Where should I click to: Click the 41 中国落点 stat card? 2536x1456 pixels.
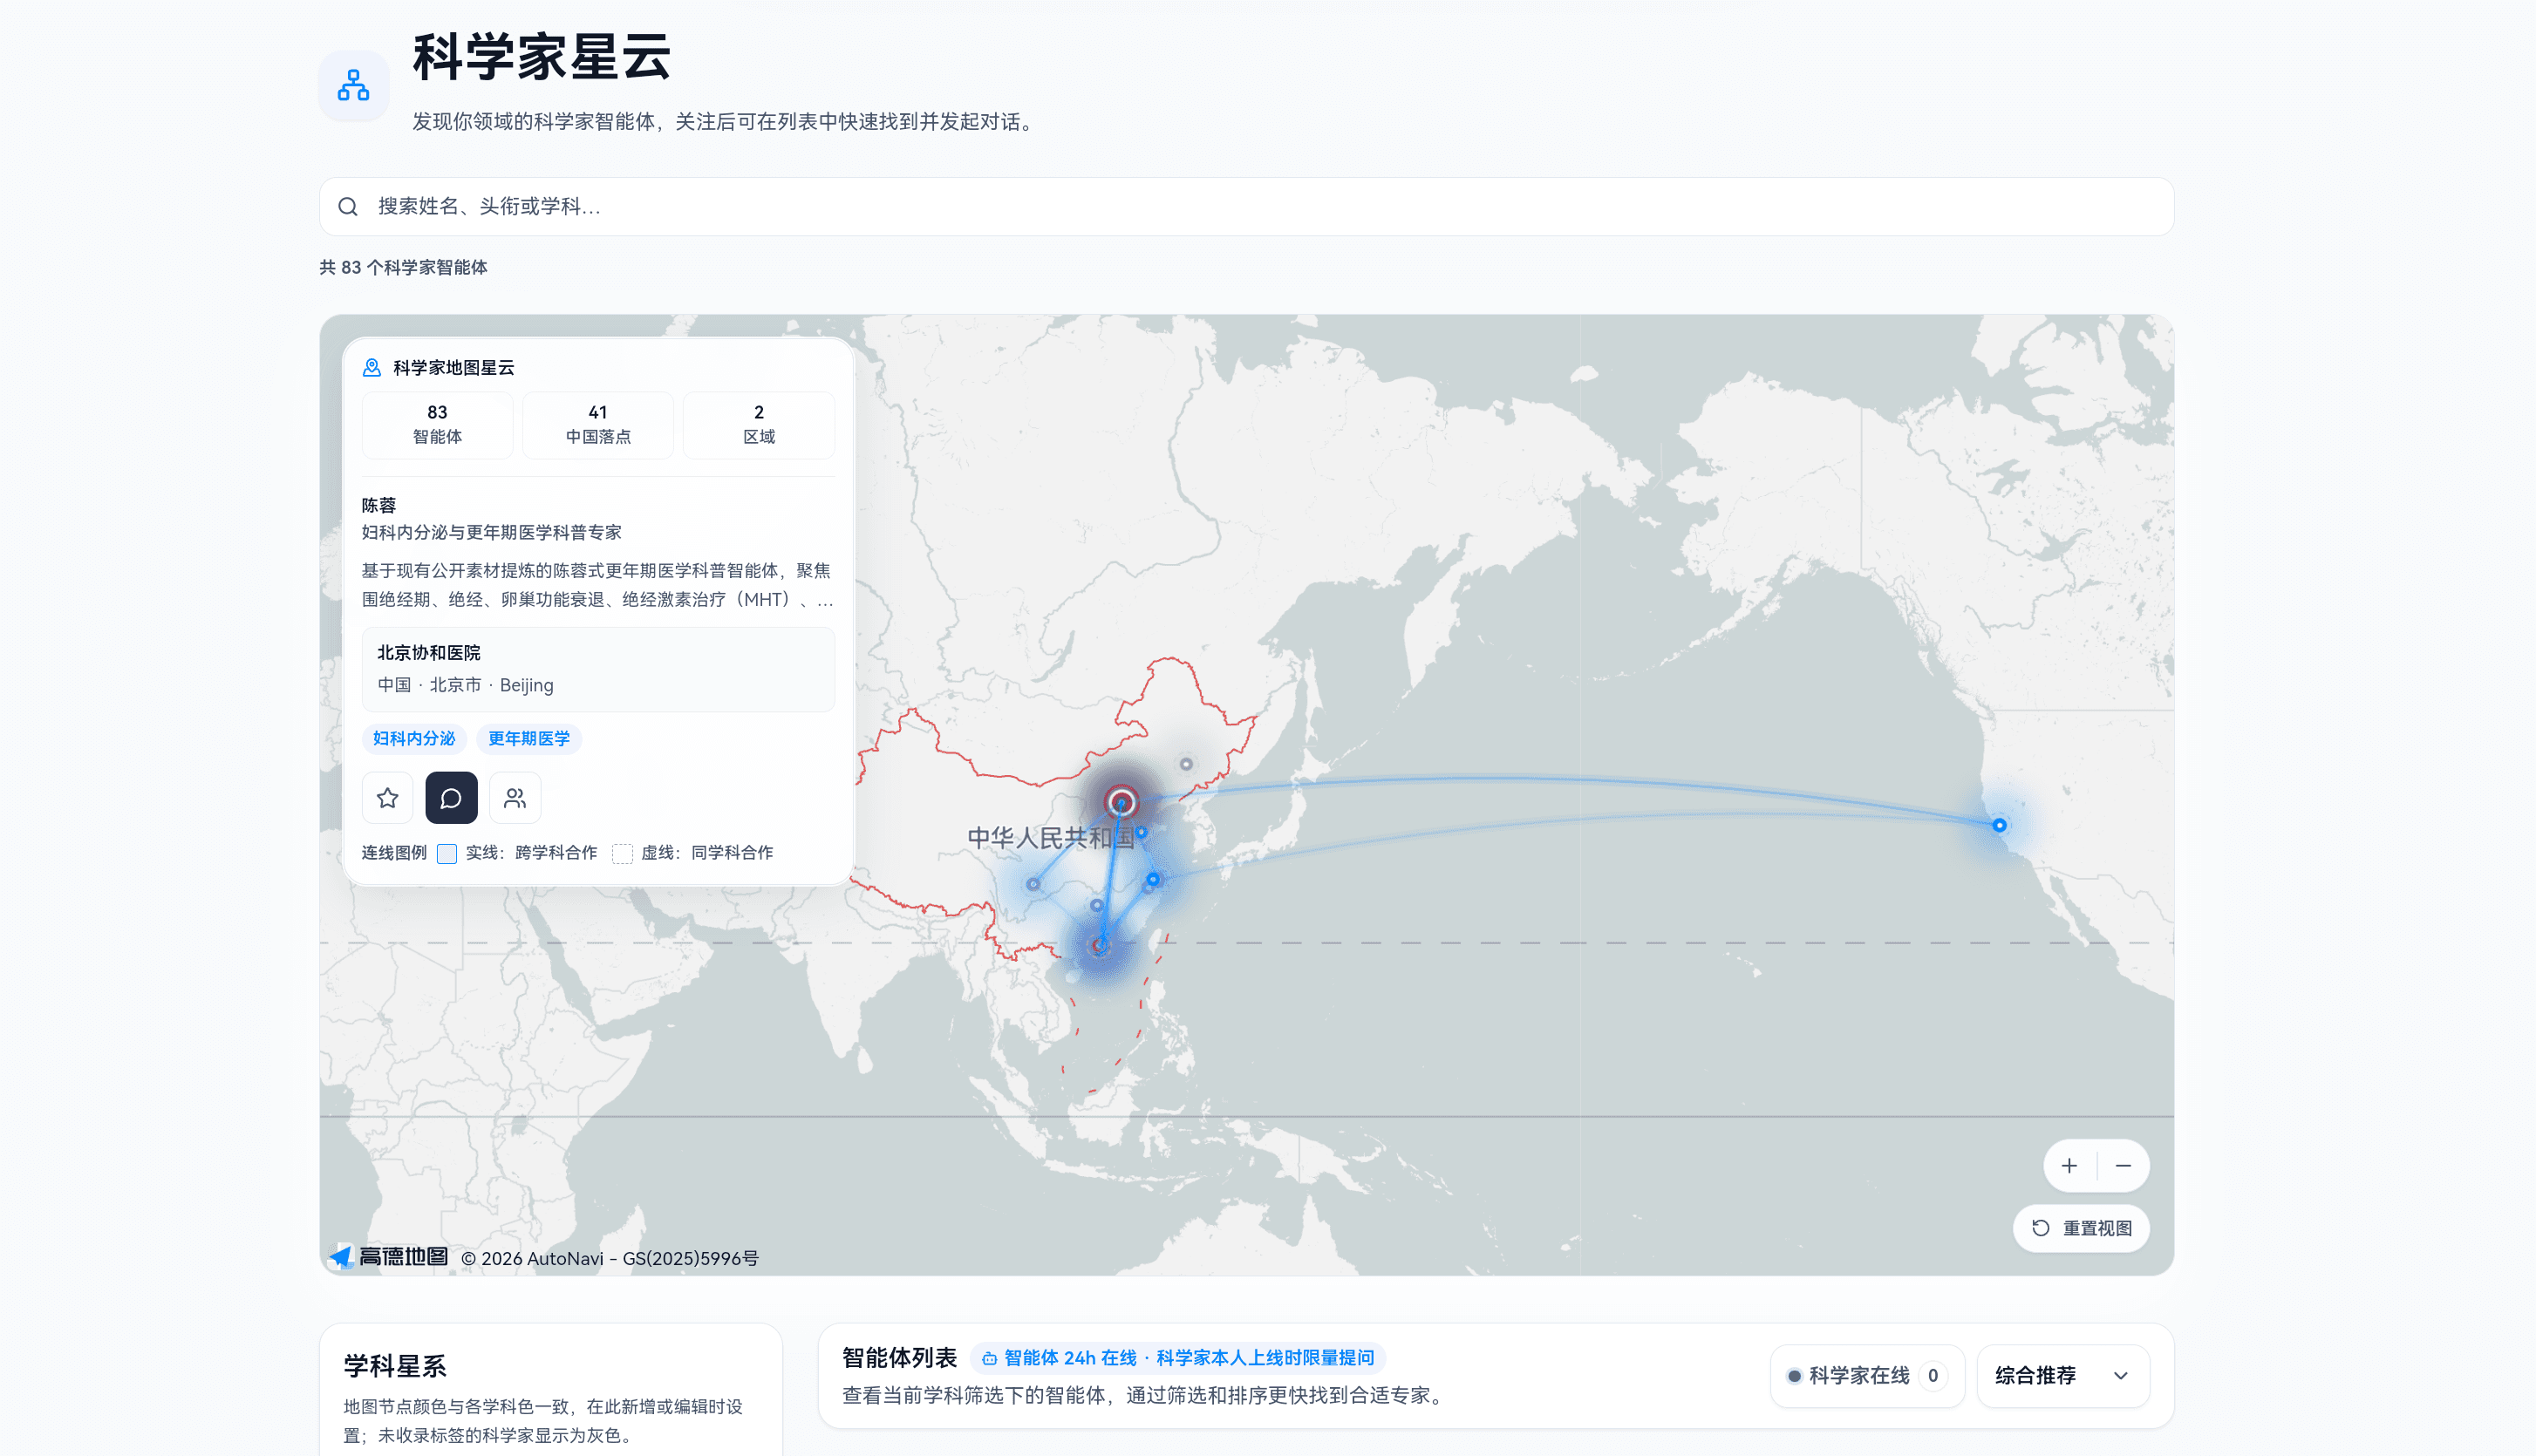point(598,425)
